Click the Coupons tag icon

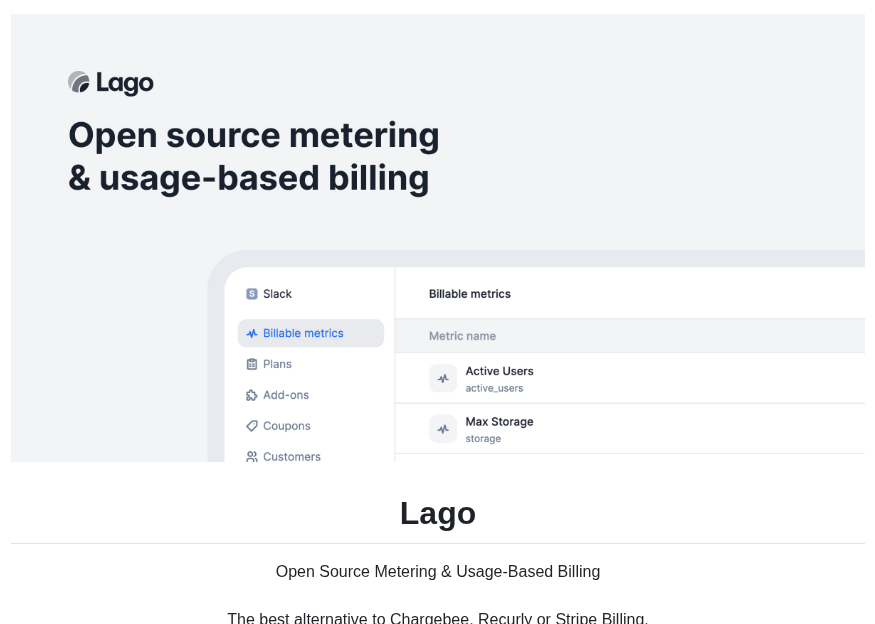252,426
